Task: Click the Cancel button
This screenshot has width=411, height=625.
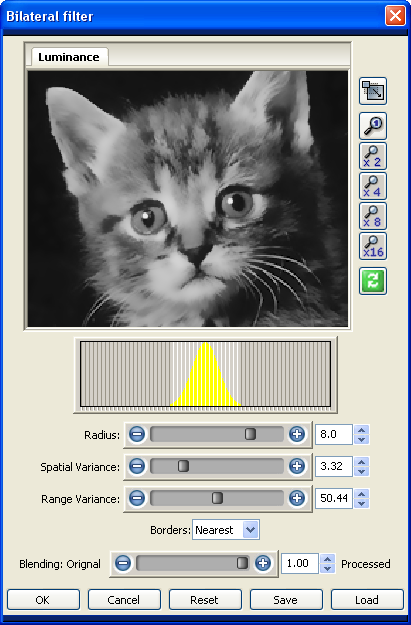Action: click(x=124, y=599)
